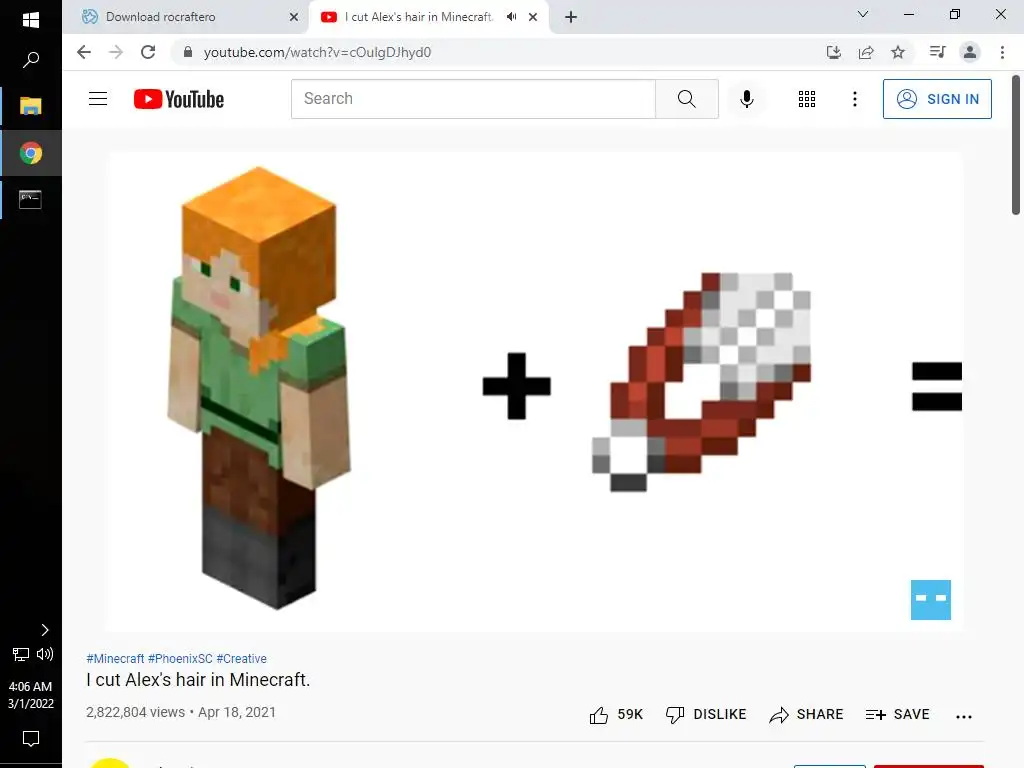Open the Windows Start menu
1024x768 pixels.
[31, 20]
